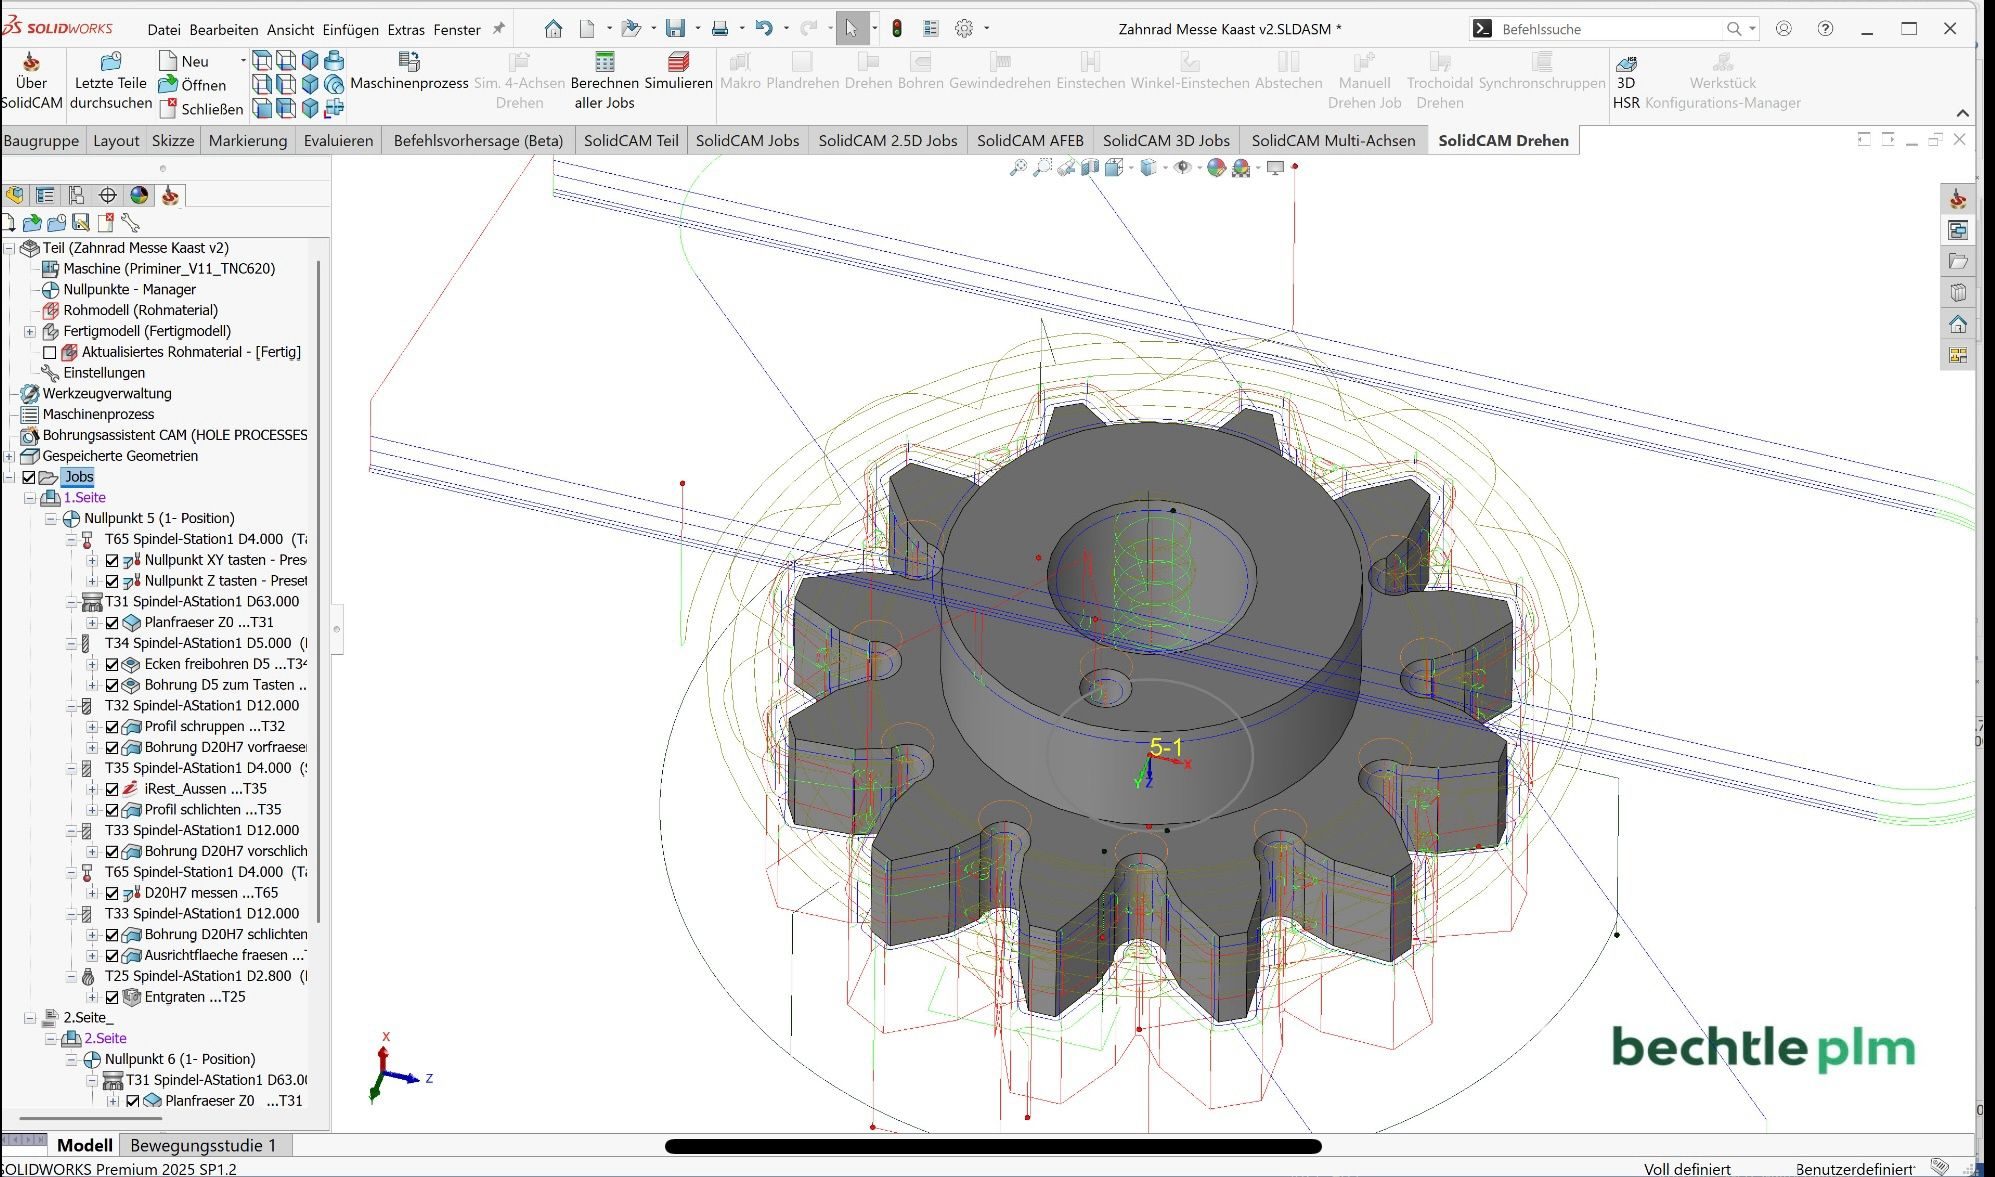Uncheck the iRest_Aussen job checkbox
Screen dimensions: 1995x1177
coord(112,789)
